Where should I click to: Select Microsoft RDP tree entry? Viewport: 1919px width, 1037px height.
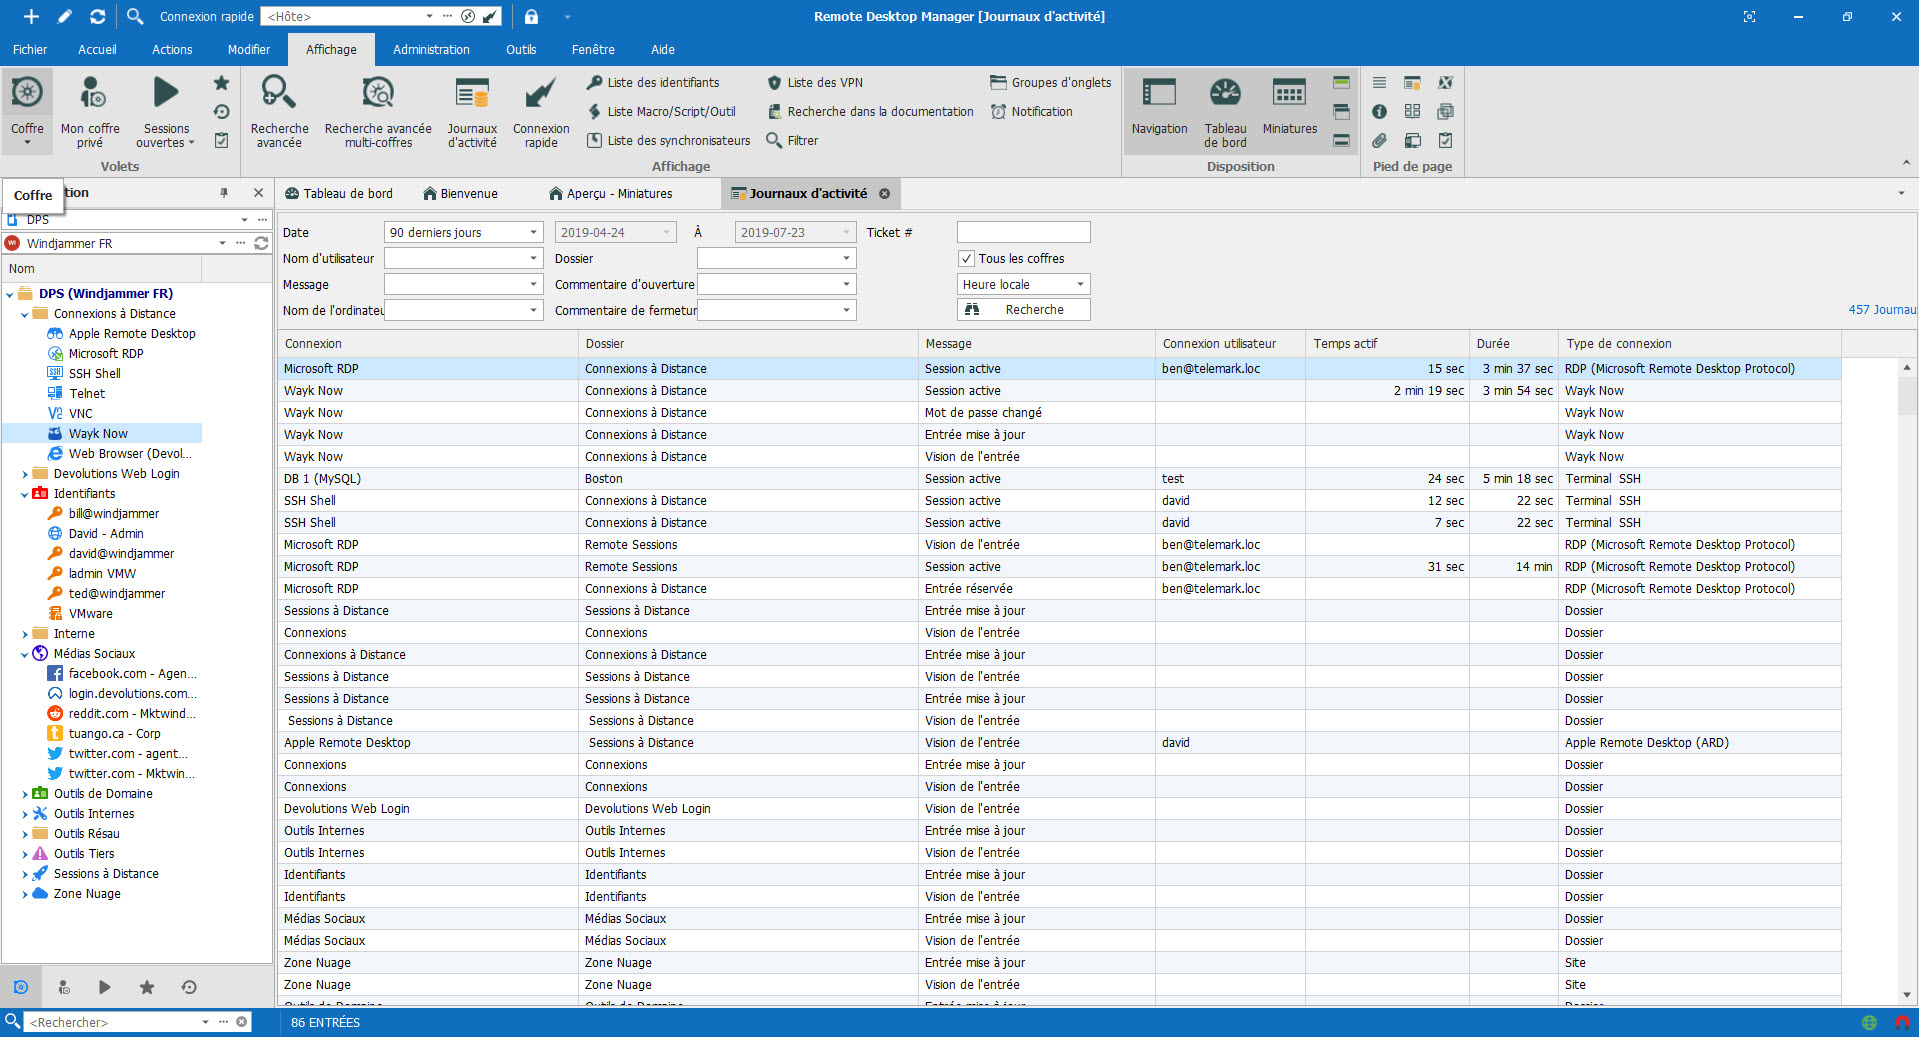coord(106,354)
